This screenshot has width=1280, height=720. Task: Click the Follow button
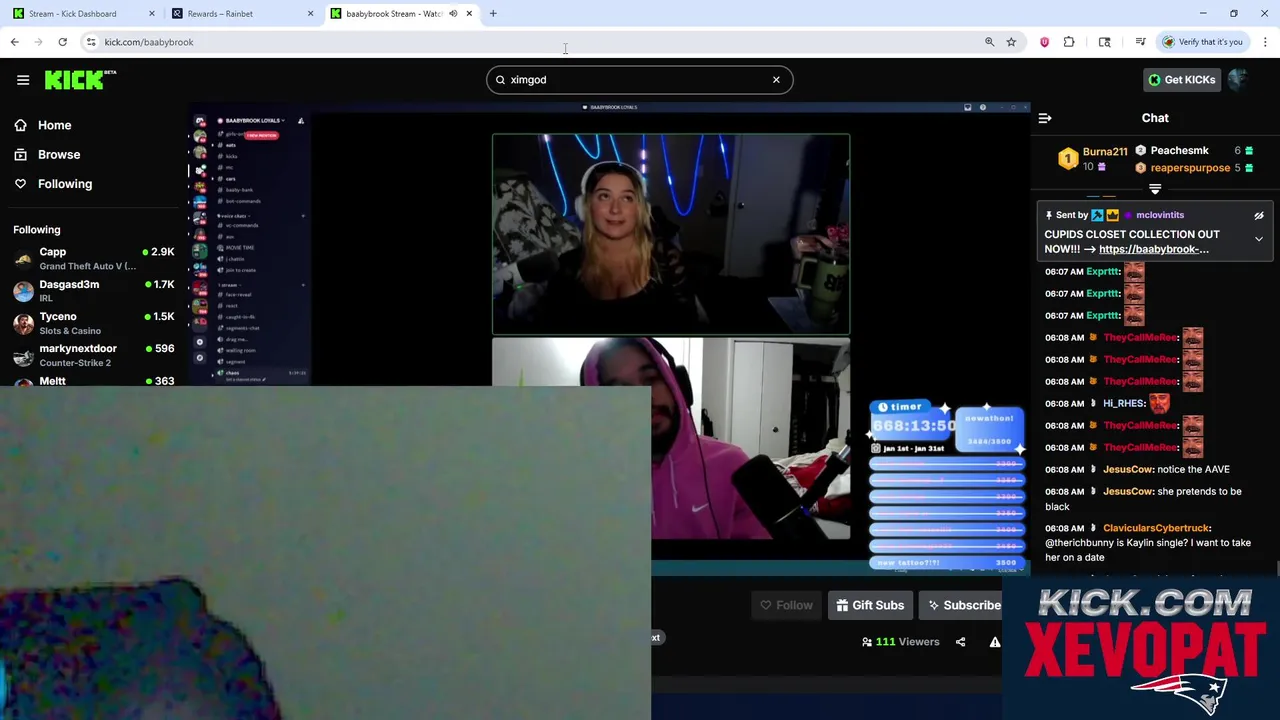click(786, 605)
